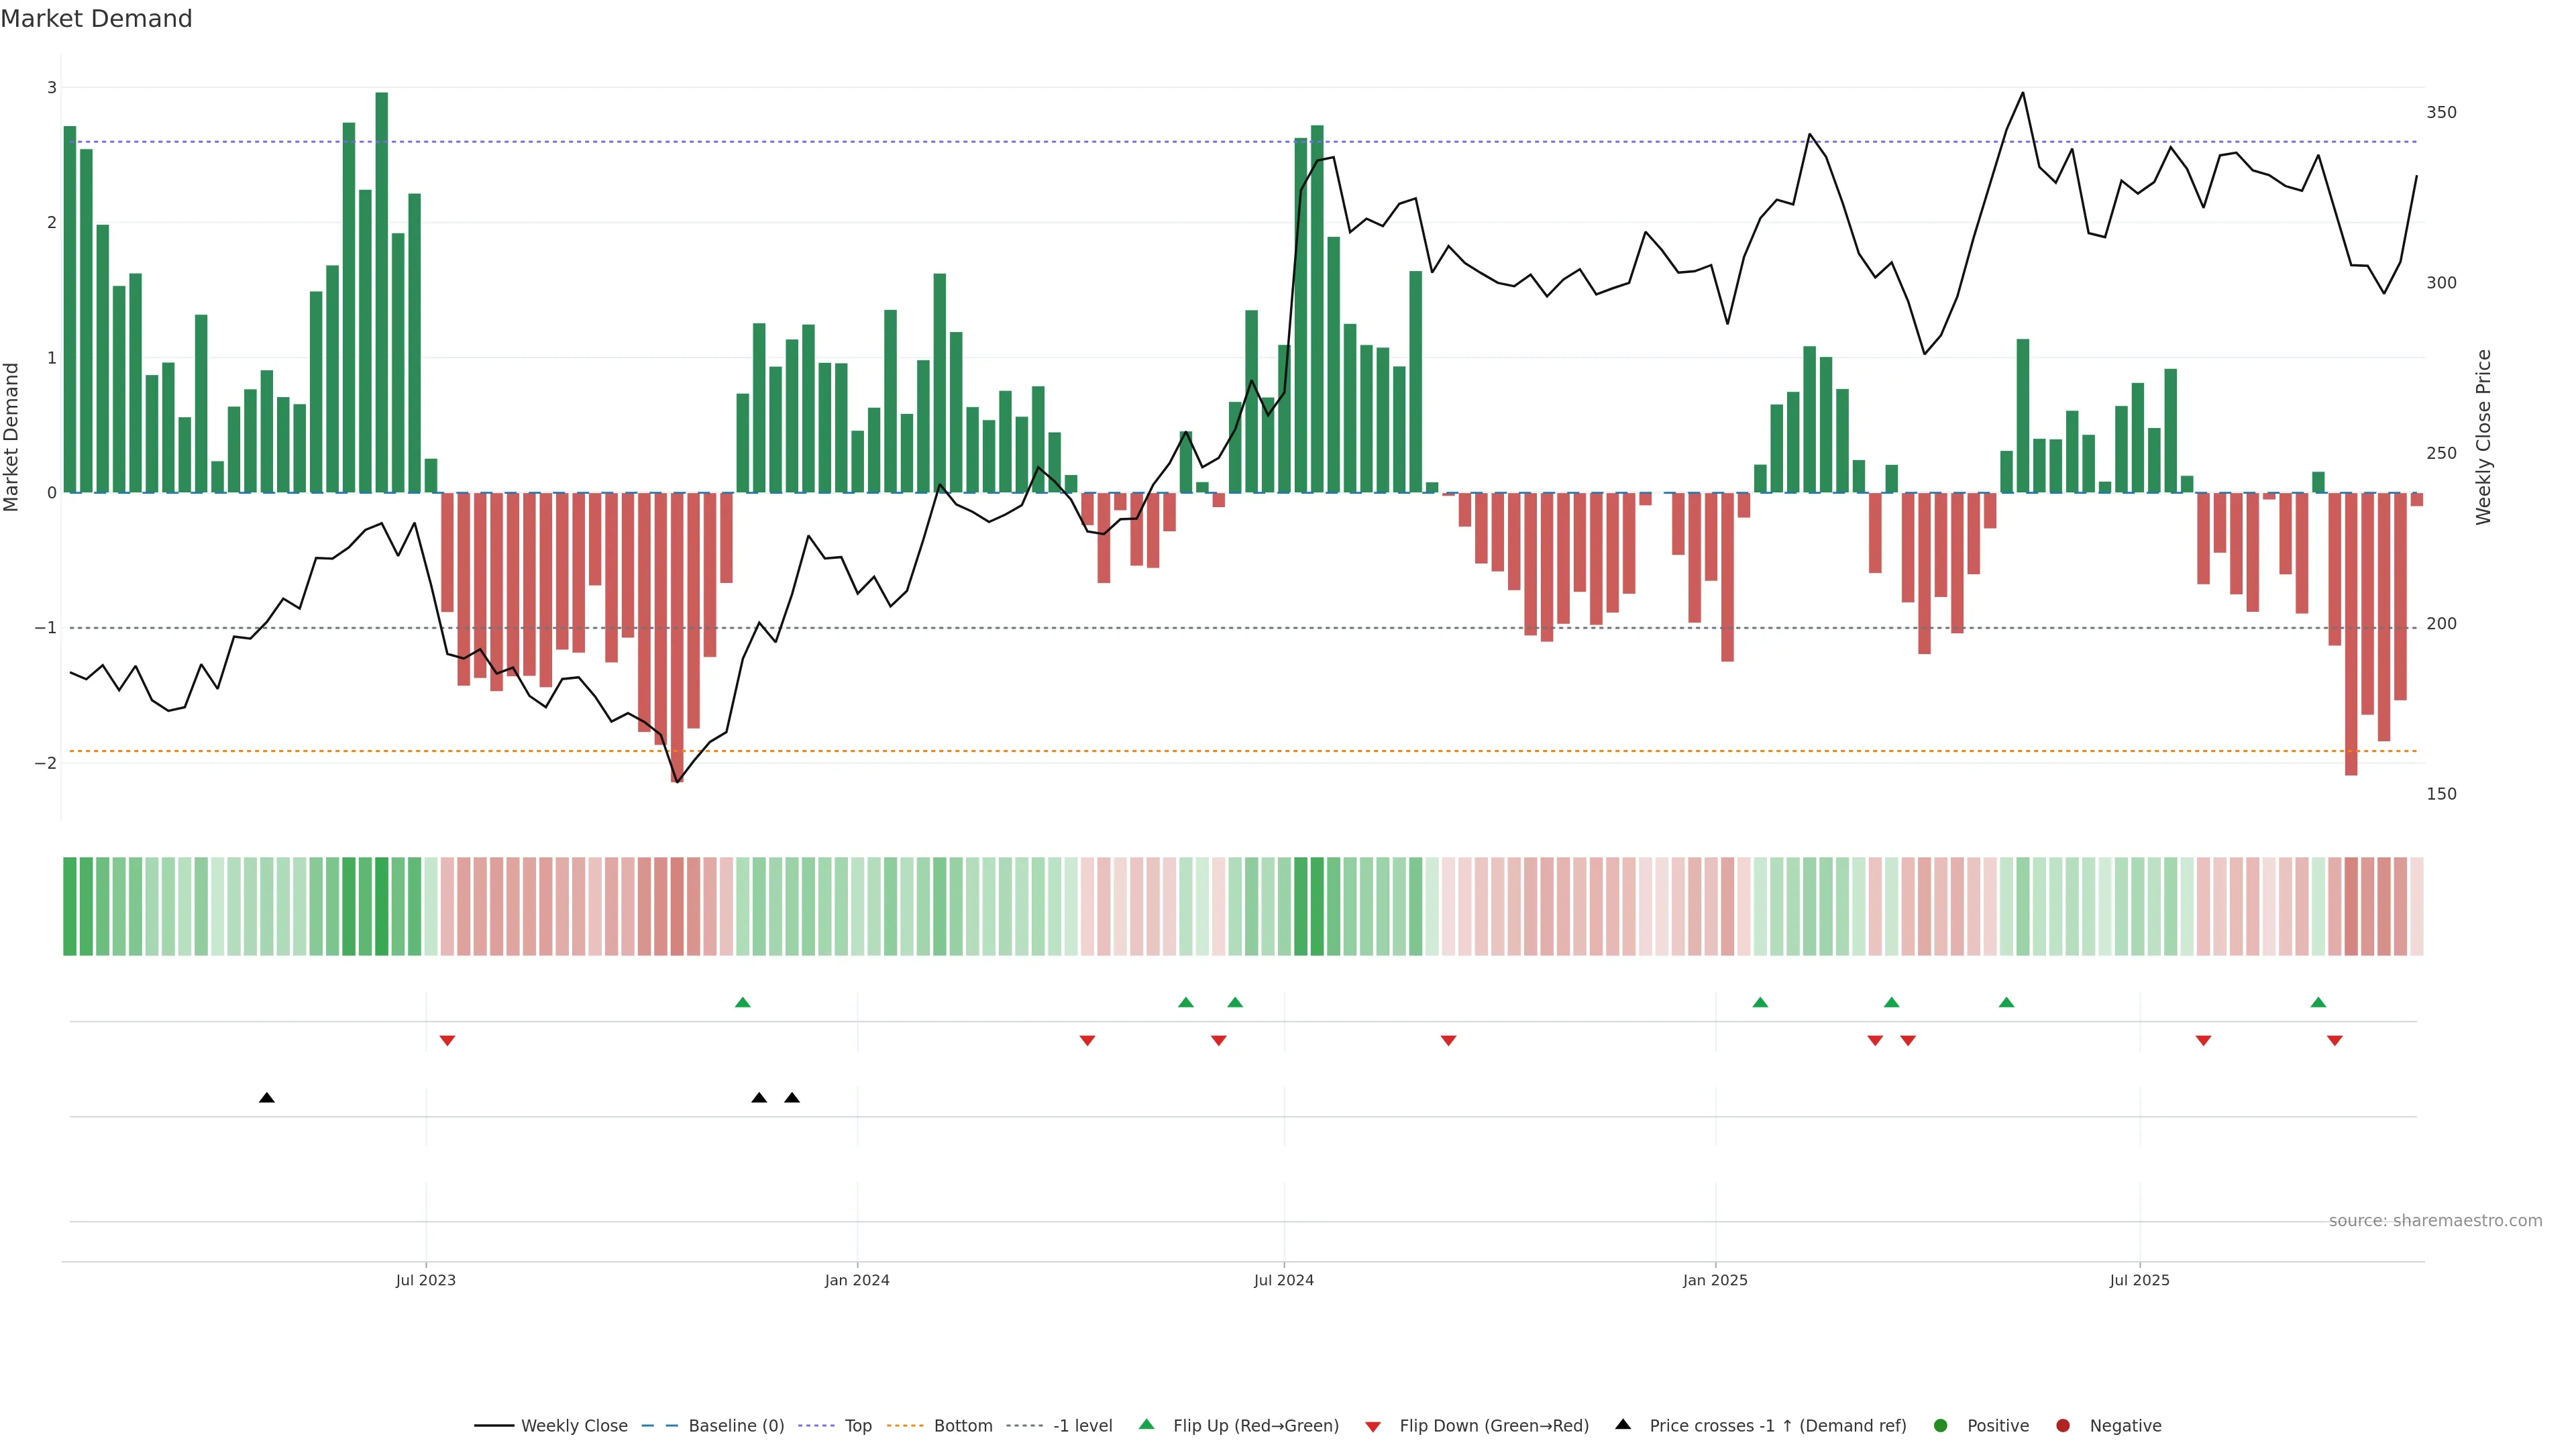This screenshot has height=1449, width=2576.
Task: Click the first black triangle price-cross marker
Action: click(267, 1097)
